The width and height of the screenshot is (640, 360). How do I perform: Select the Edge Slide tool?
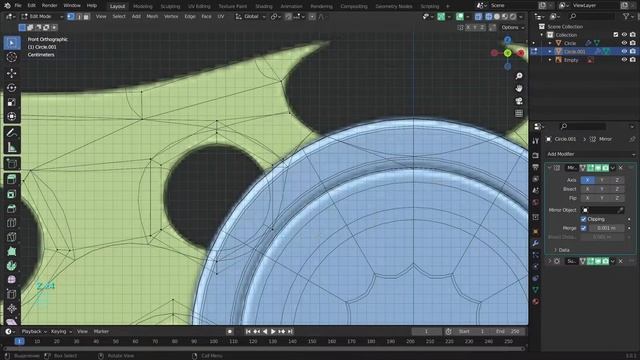point(12,294)
